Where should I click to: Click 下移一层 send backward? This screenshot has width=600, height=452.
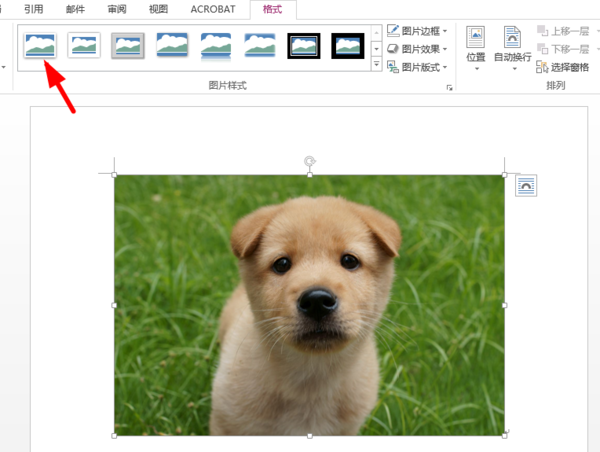click(569, 49)
